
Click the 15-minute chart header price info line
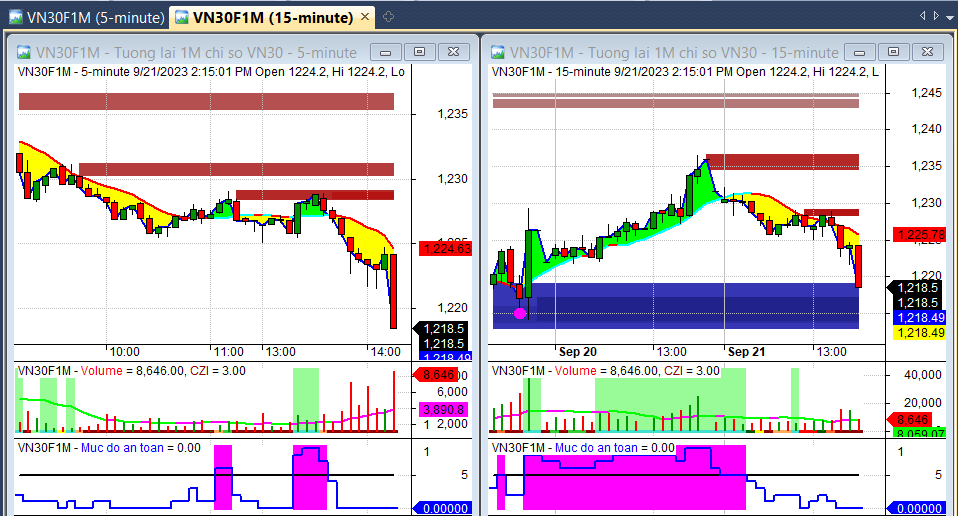(x=686, y=72)
